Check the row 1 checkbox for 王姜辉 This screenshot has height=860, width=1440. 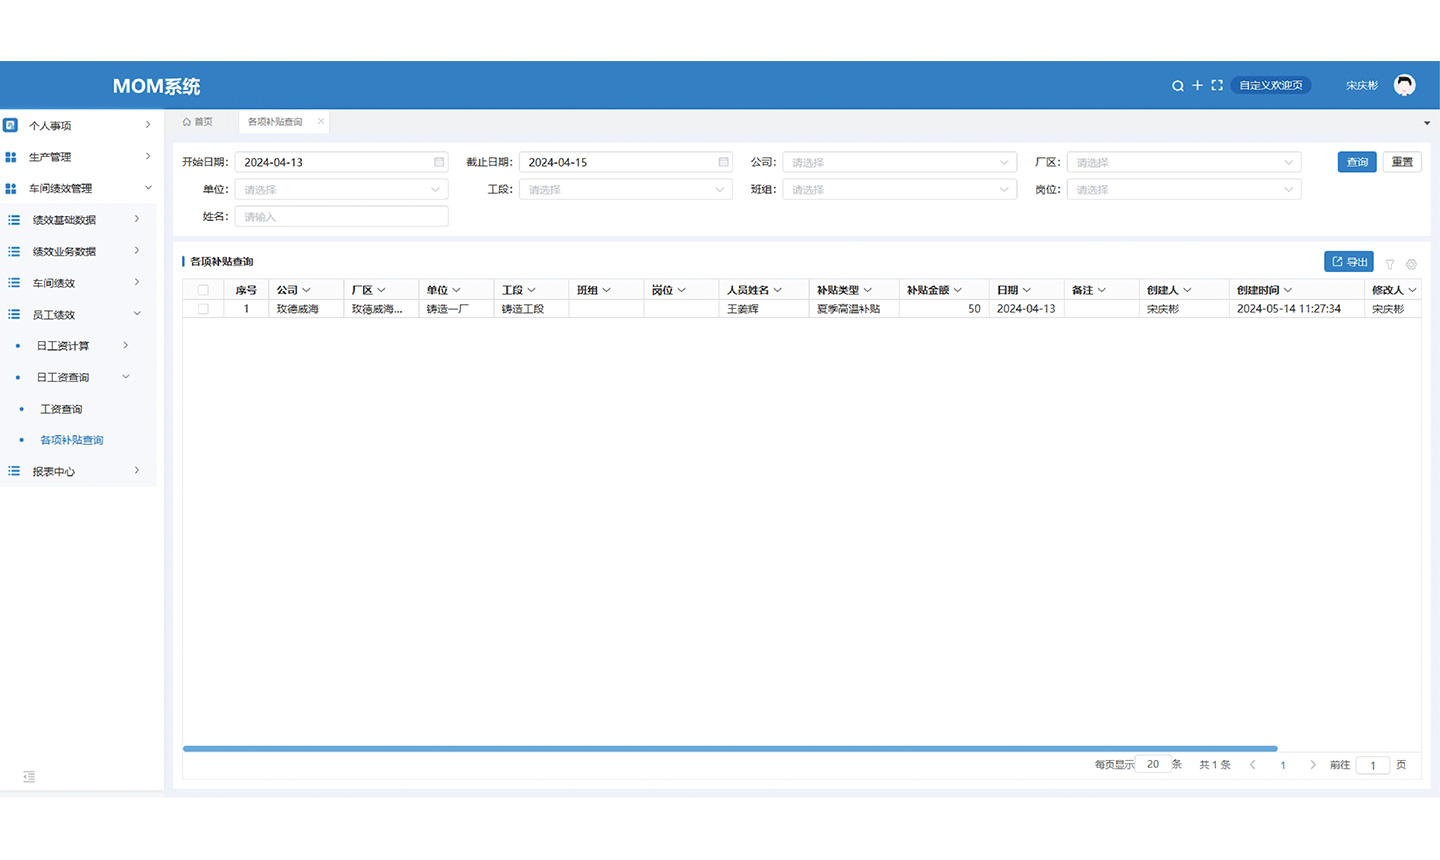tap(203, 309)
